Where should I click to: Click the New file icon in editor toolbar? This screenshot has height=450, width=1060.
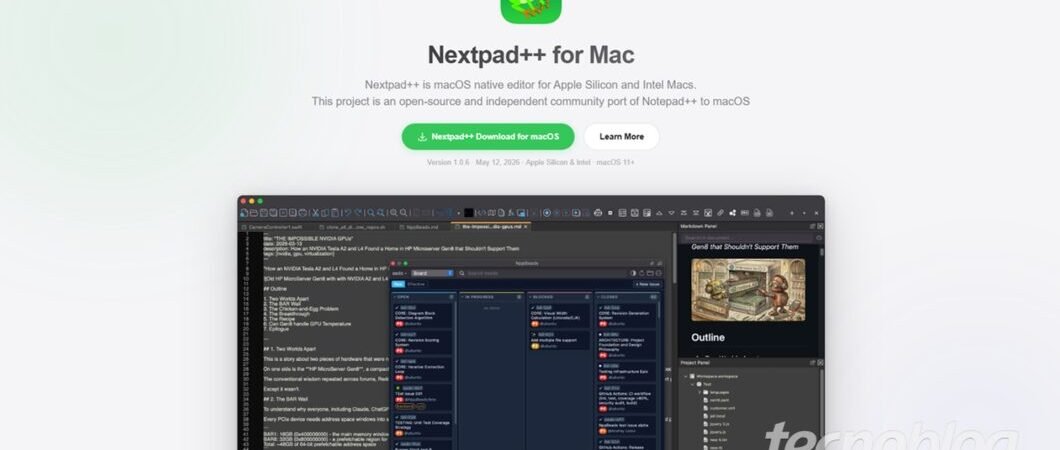243,213
